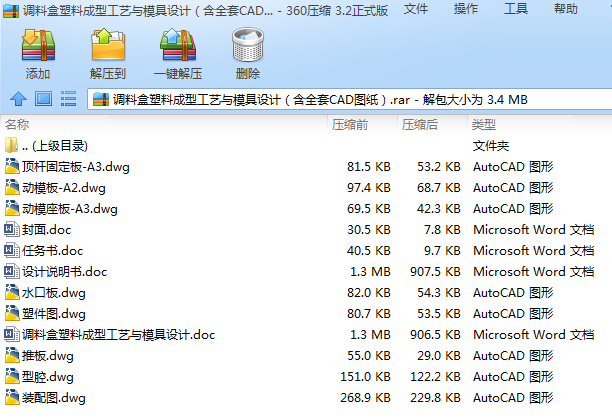The height and width of the screenshot is (420, 612).
Task: Select the file name 顶杆固定板-A3.dwg
Action: 76,167
